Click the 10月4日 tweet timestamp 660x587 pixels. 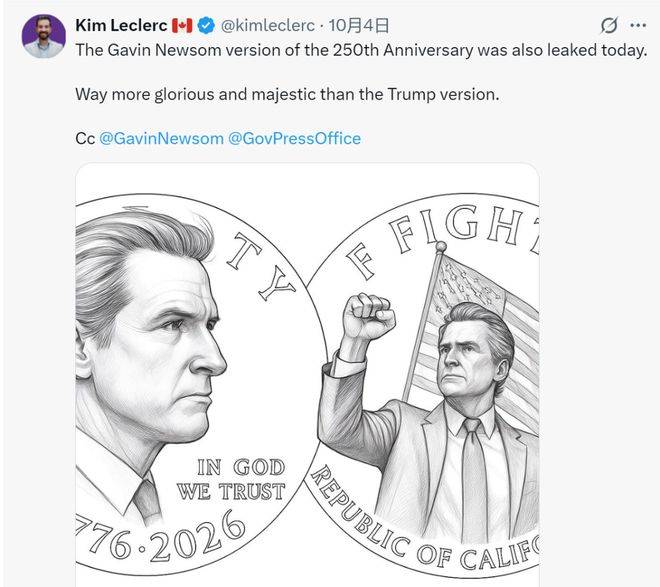360,24
